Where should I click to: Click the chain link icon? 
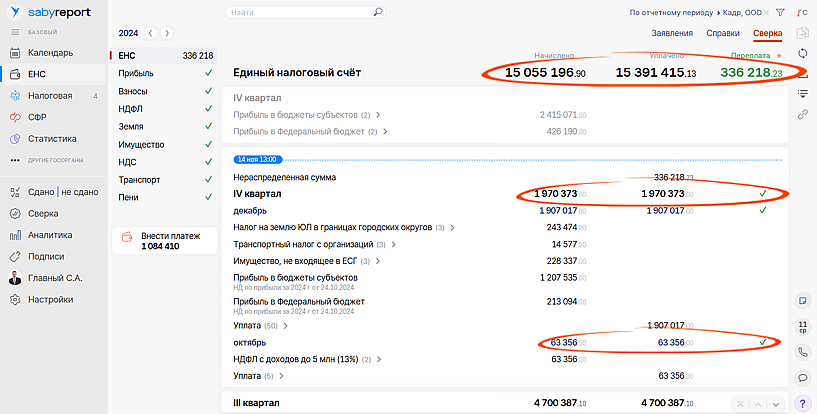coord(803,114)
